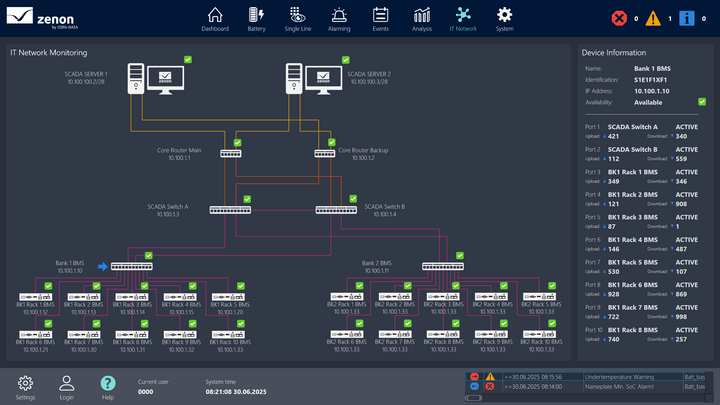This screenshot has width=720, height=405.
Task: Select the BK2 Rack 5 BMS device
Action: tap(540, 297)
